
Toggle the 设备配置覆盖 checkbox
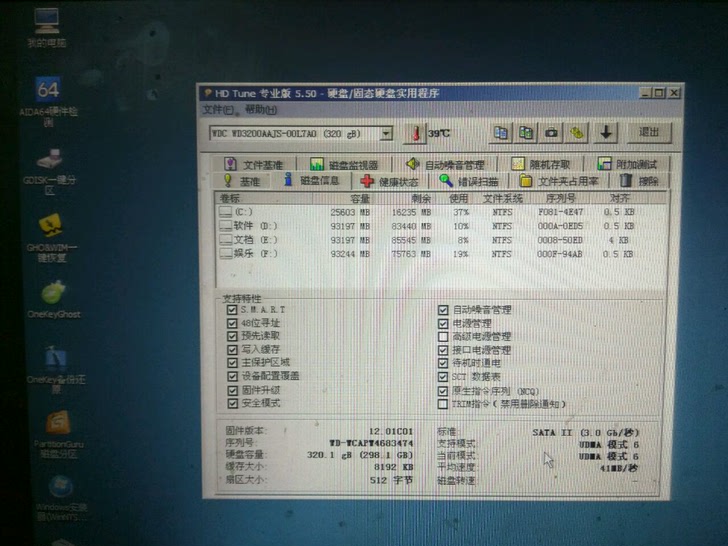[x=232, y=376]
